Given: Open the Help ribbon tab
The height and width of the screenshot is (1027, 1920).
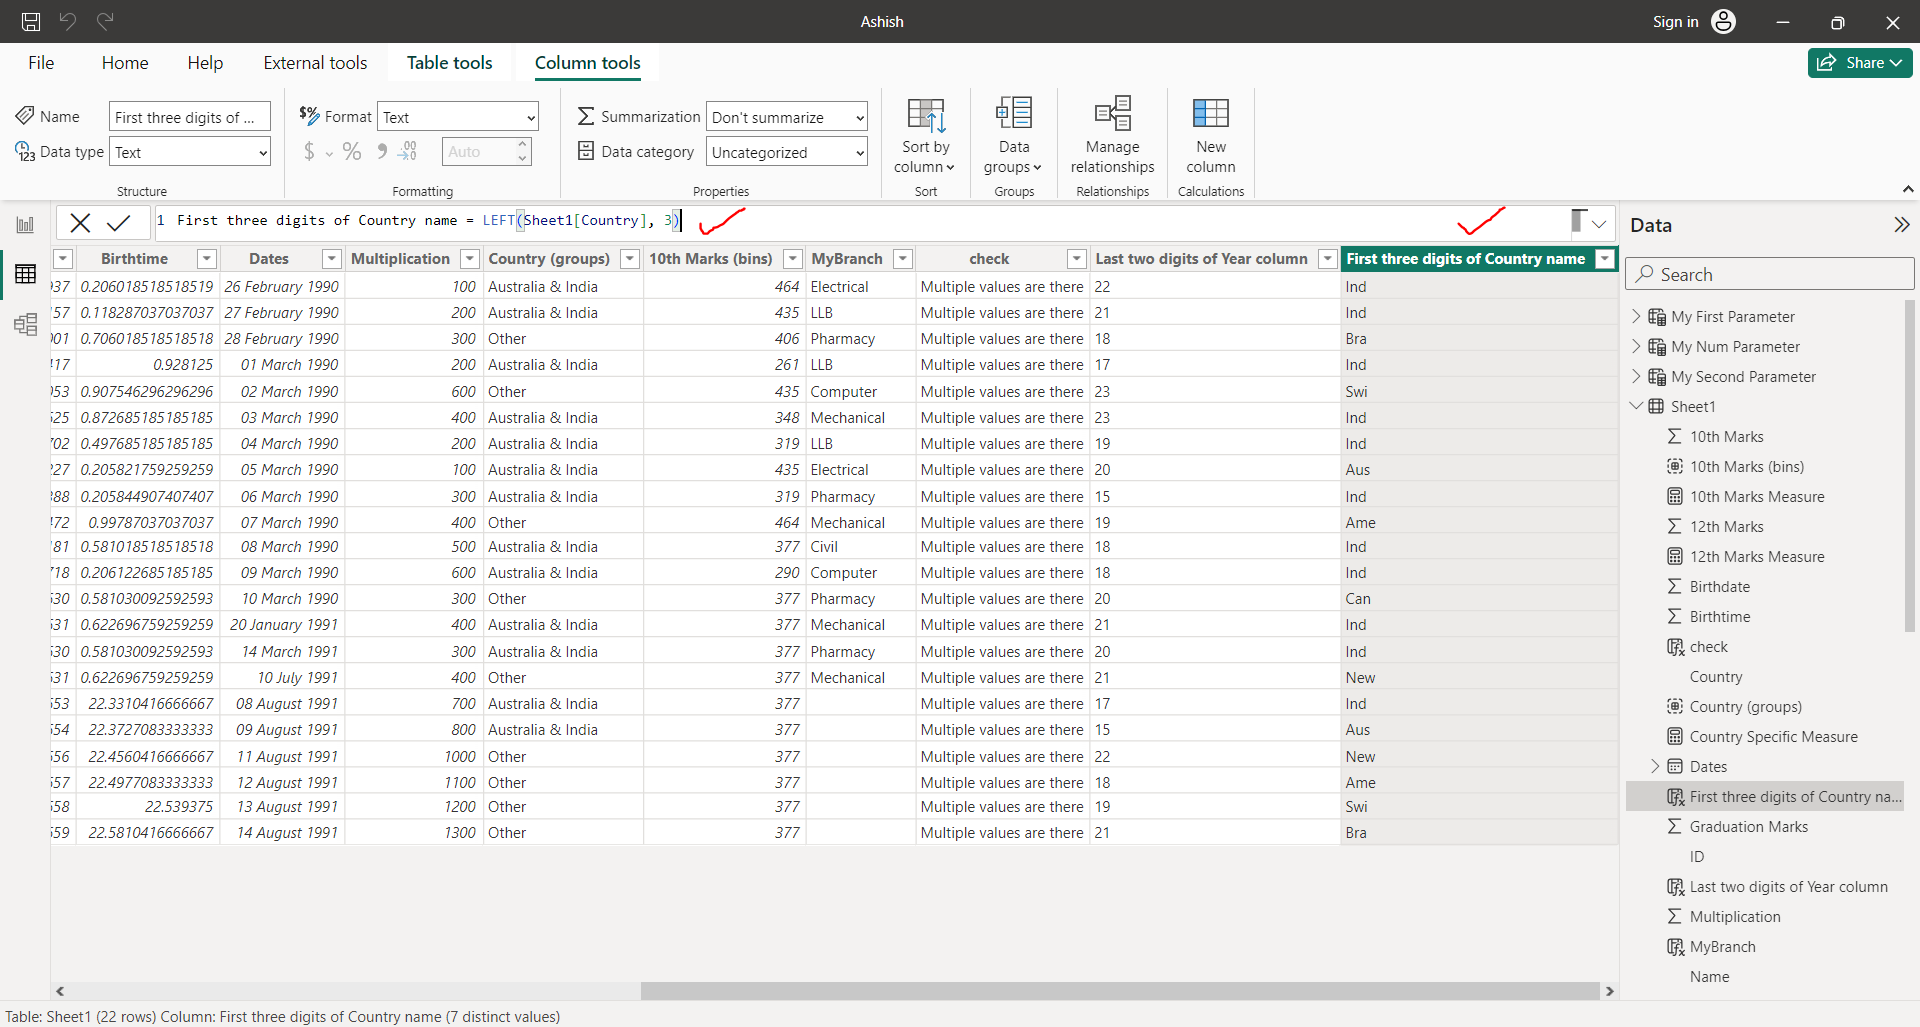Looking at the screenshot, I should (x=204, y=62).
